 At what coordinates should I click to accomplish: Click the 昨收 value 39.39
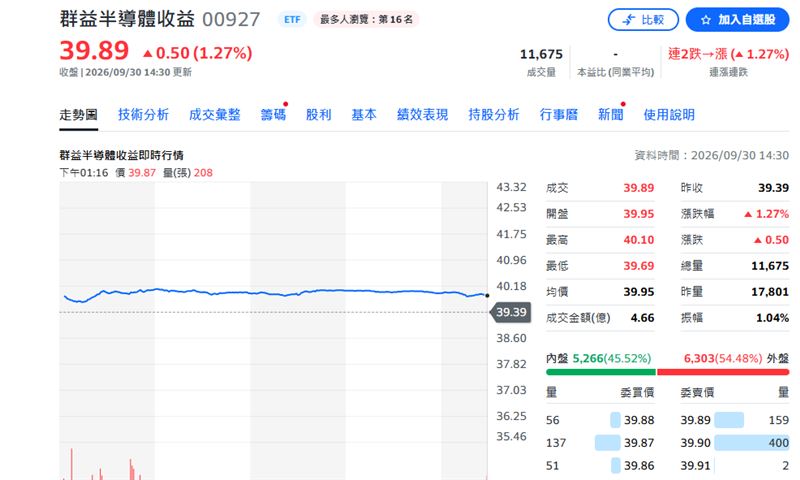point(773,188)
